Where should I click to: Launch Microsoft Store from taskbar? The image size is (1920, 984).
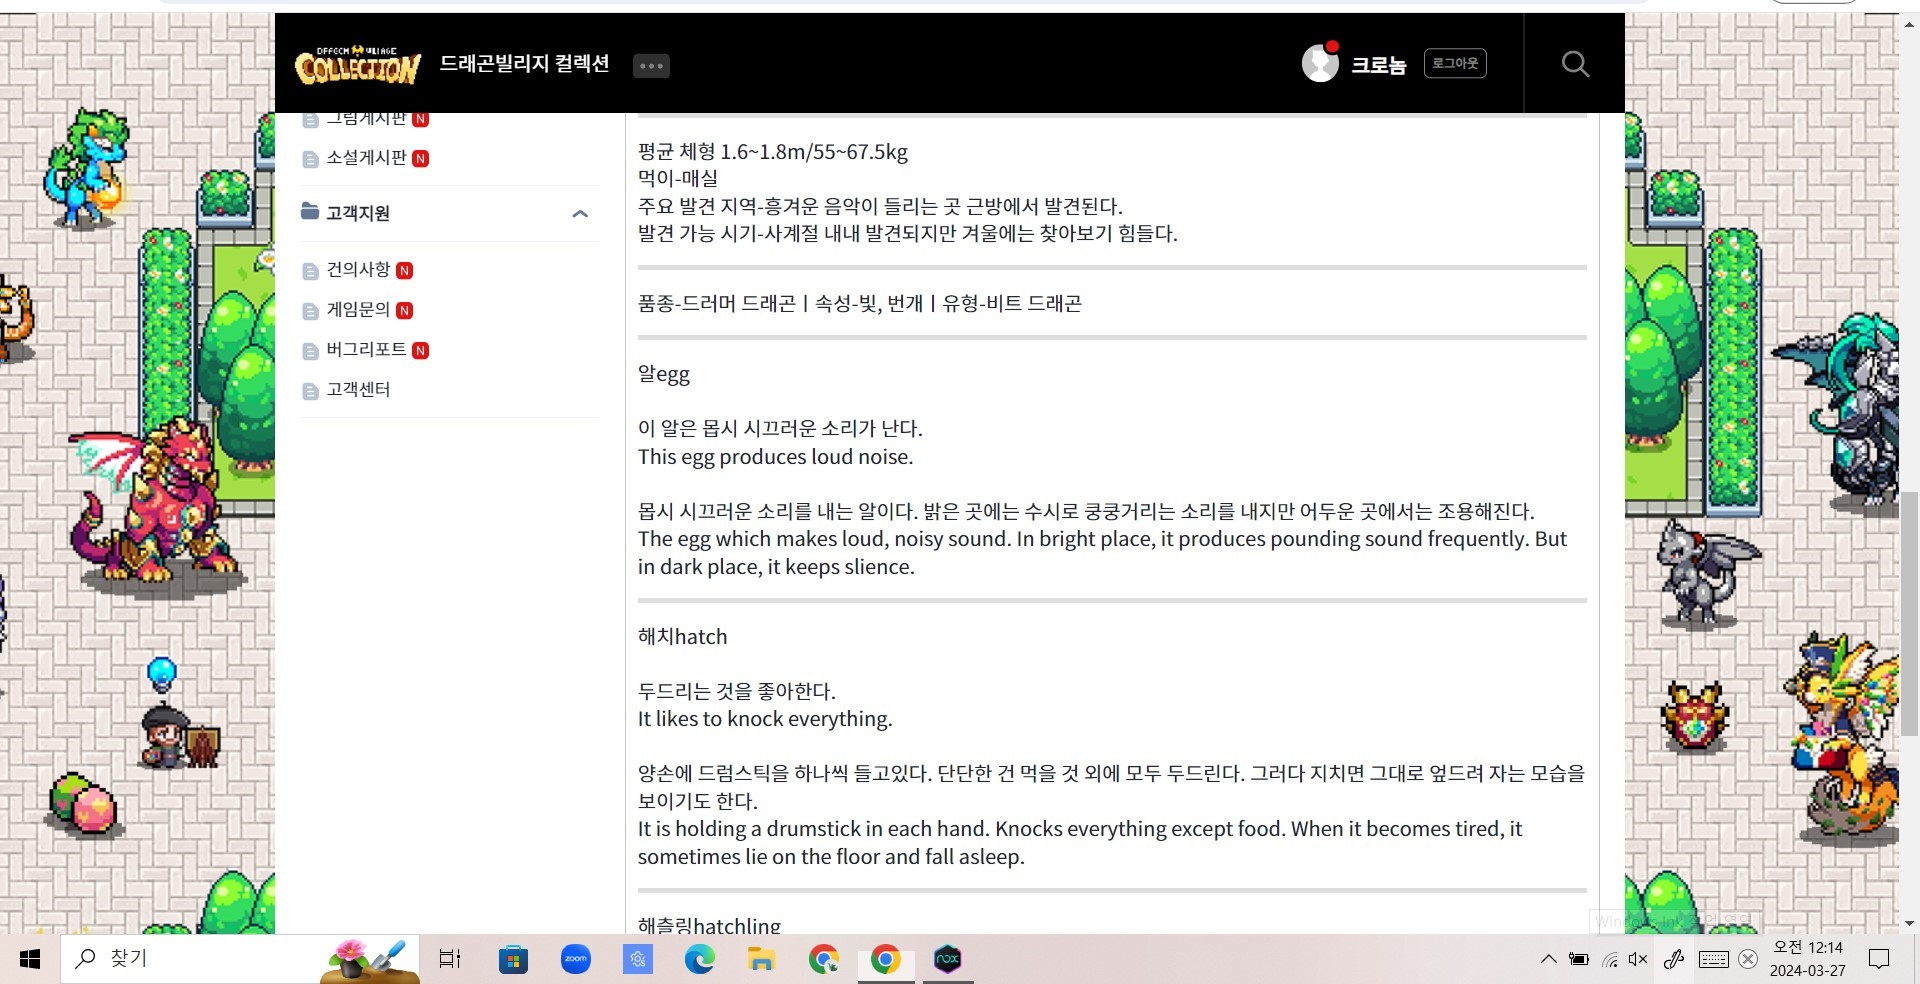pos(513,959)
